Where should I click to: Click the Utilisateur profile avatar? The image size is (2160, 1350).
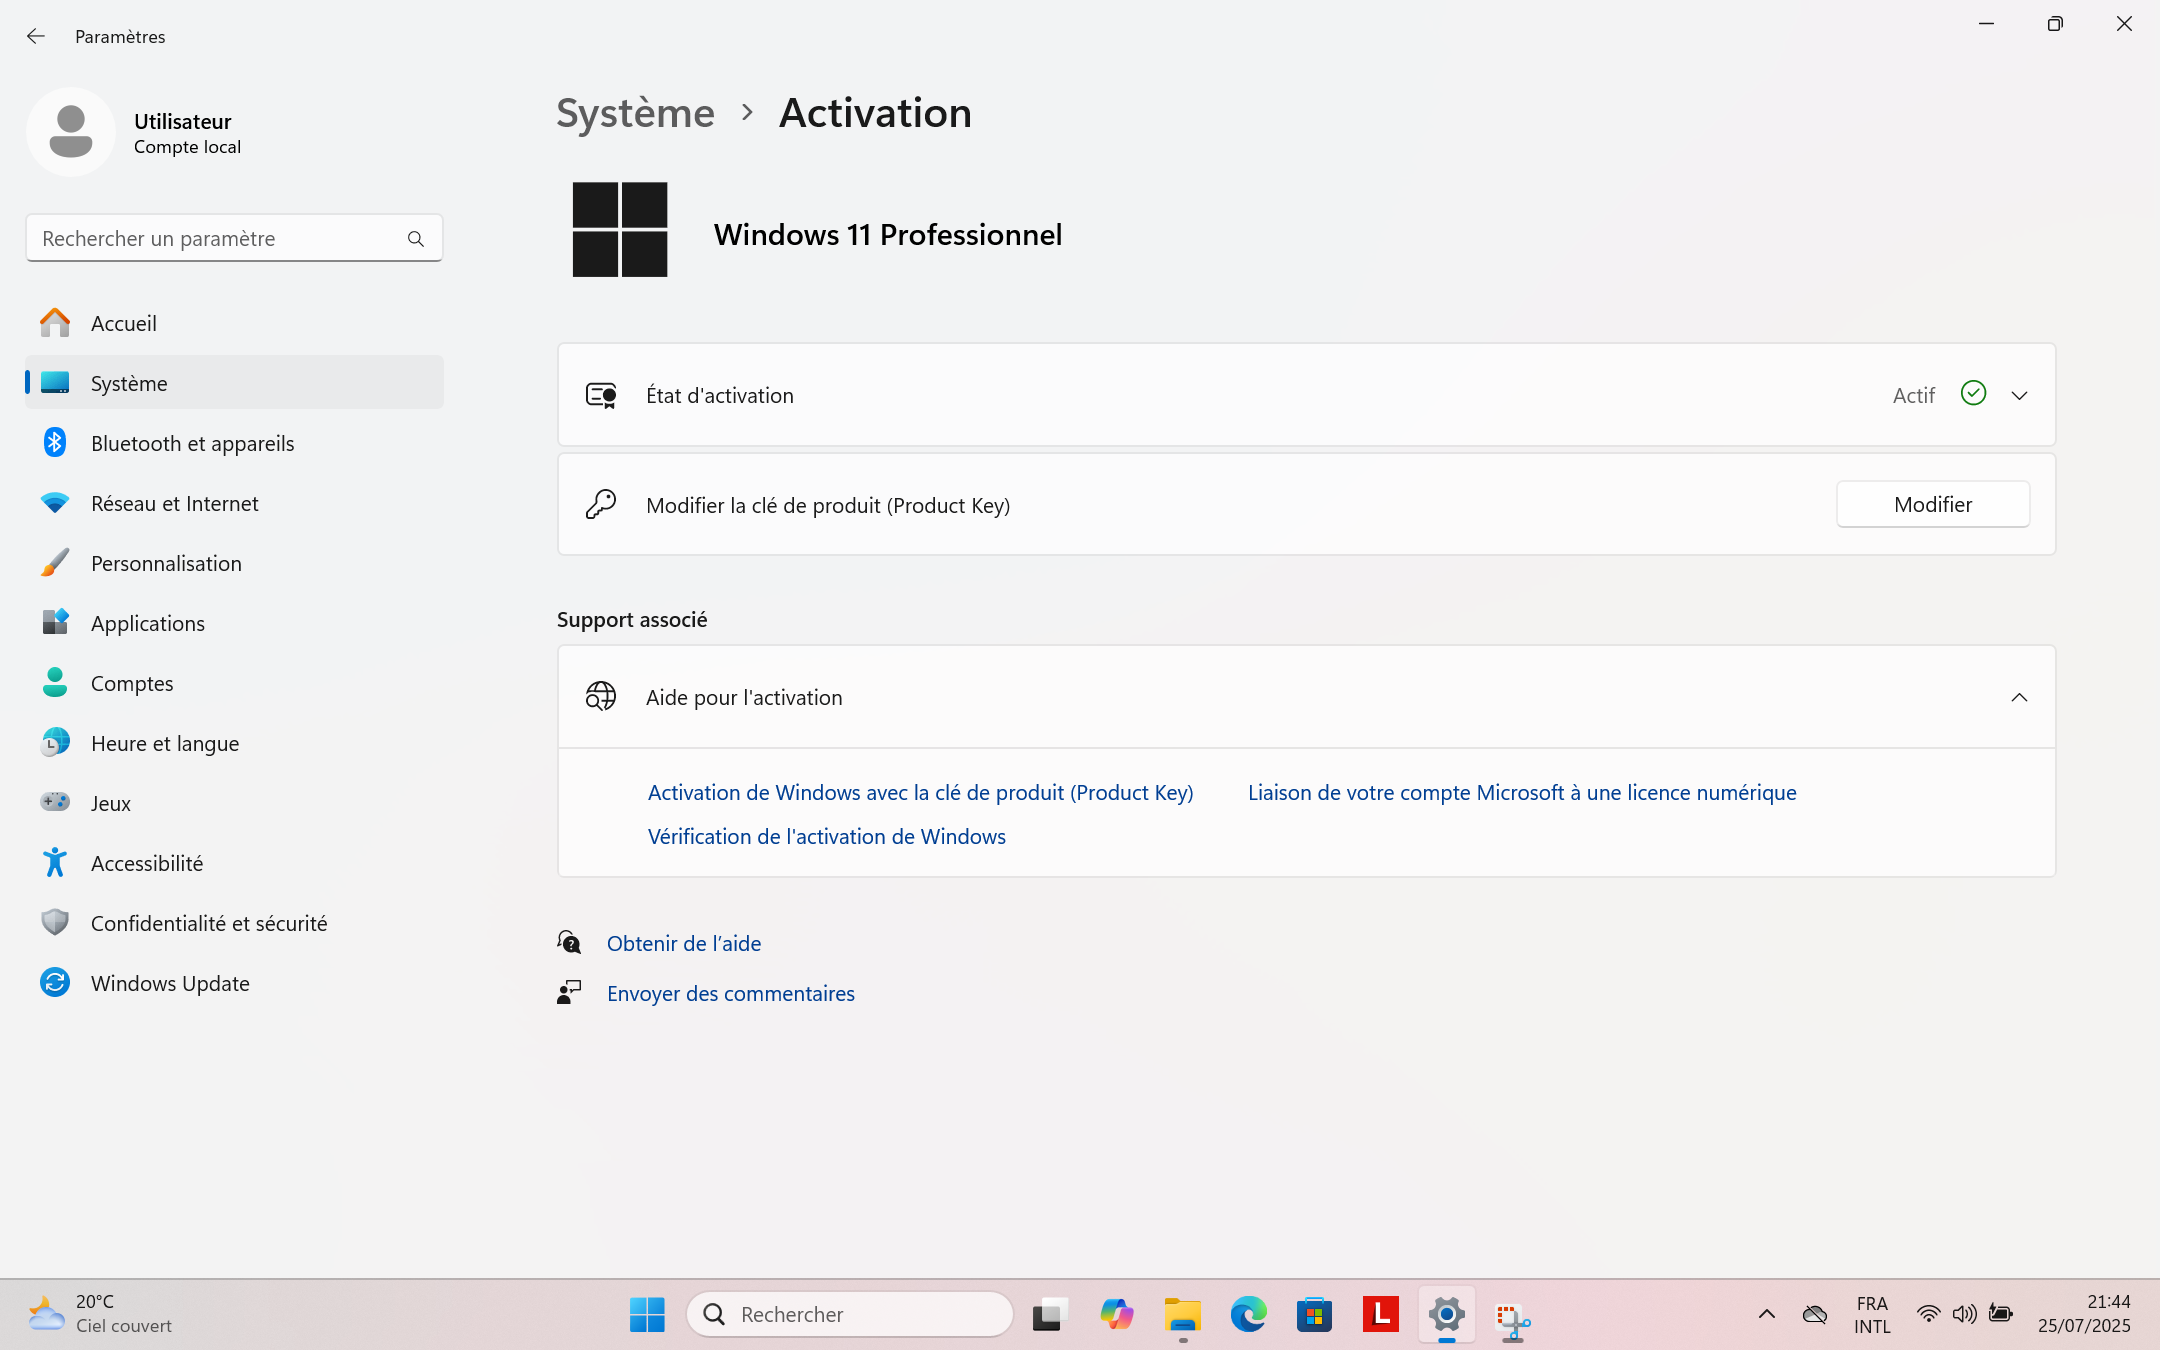pos(71,132)
